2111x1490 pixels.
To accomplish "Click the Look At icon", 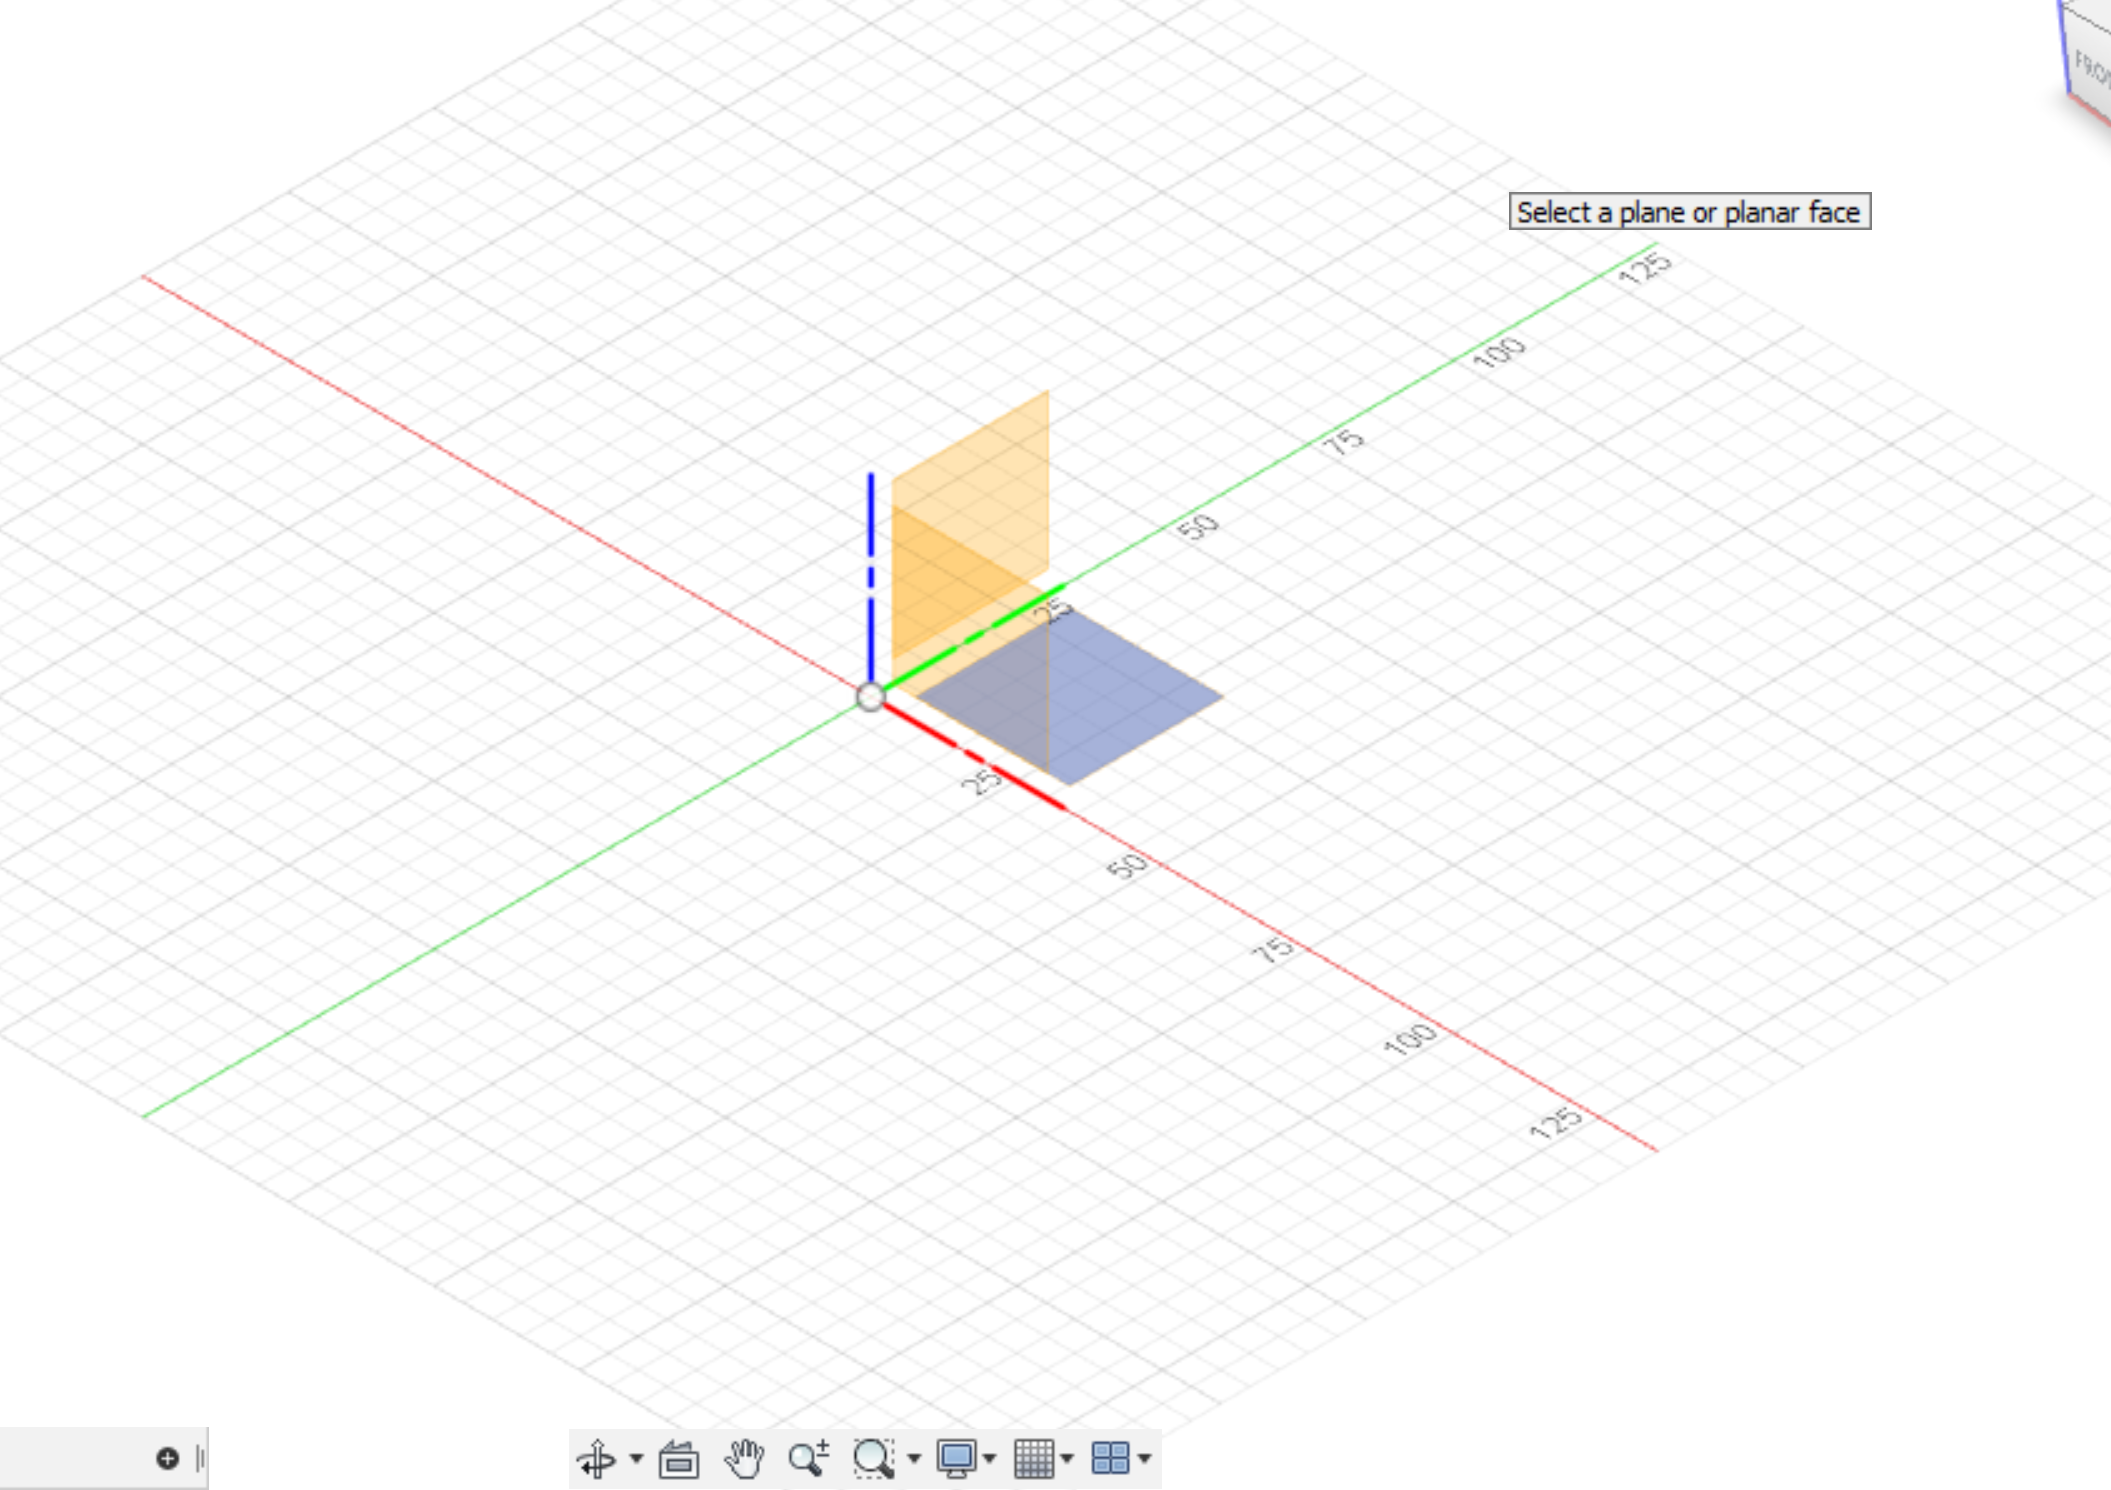I will point(679,1459).
